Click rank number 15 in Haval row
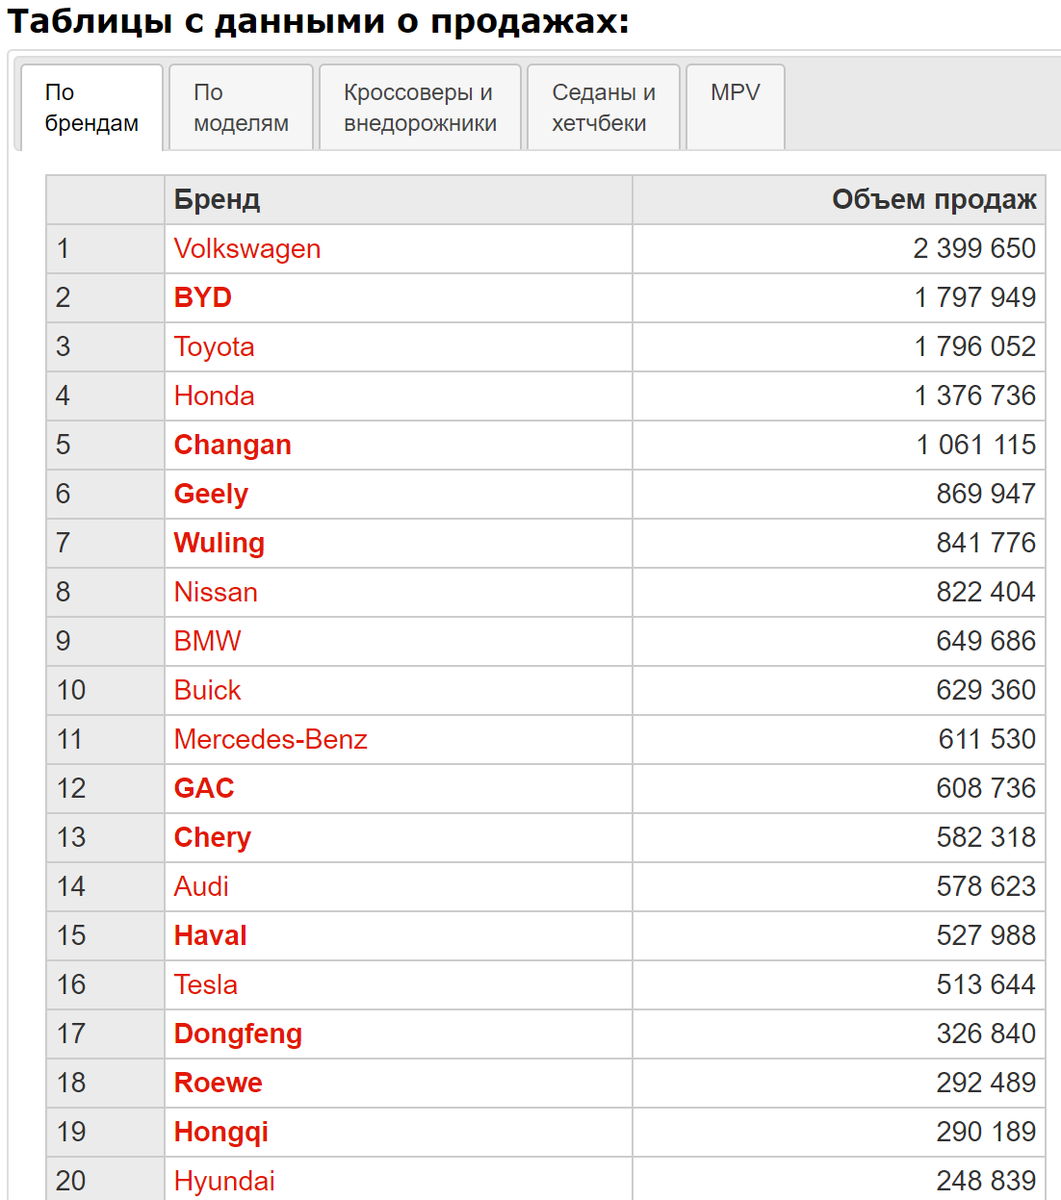Screen dimensions: 1061x1200 click(x=71, y=935)
